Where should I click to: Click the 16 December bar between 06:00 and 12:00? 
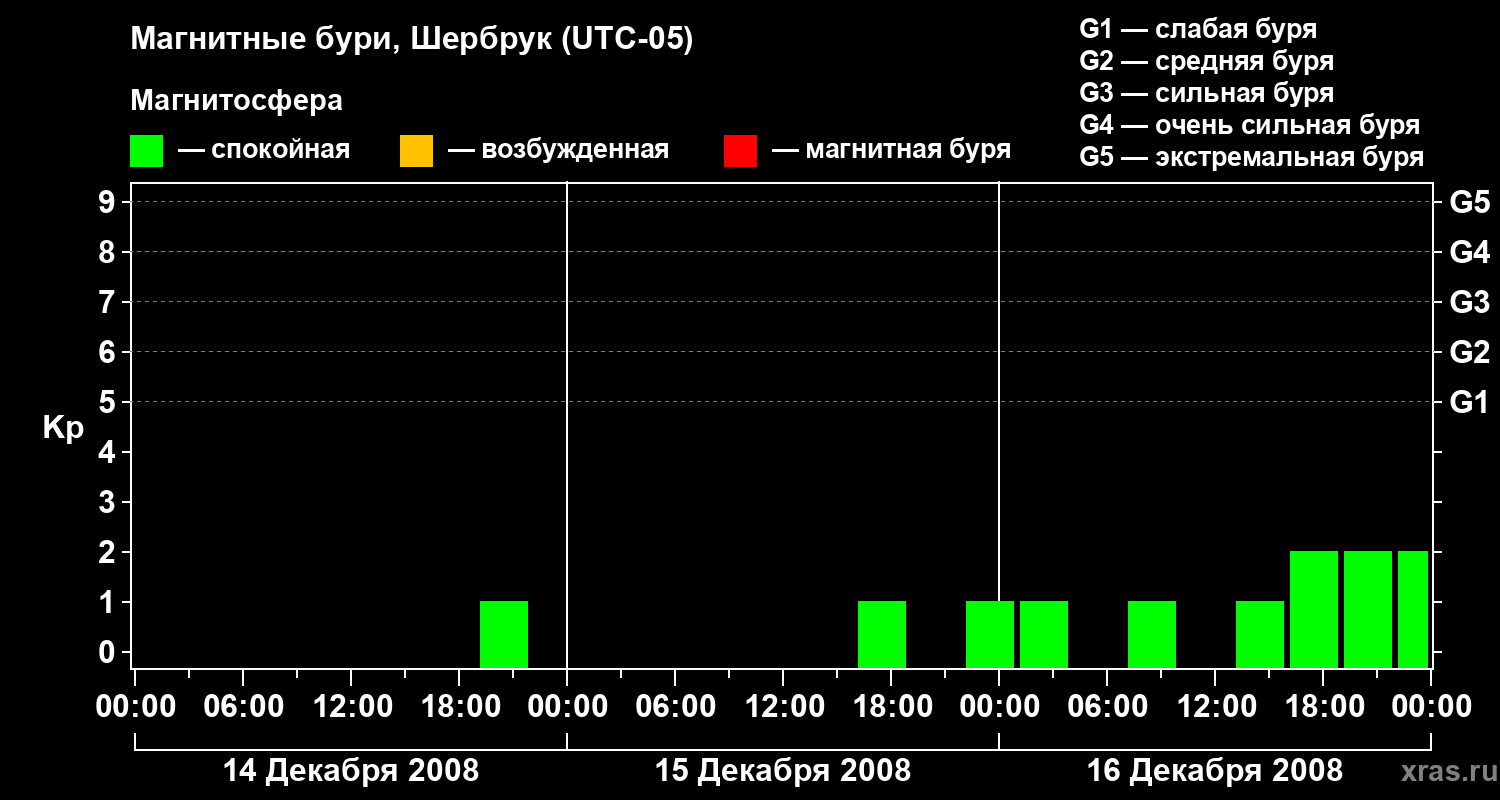coord(1152,634)
